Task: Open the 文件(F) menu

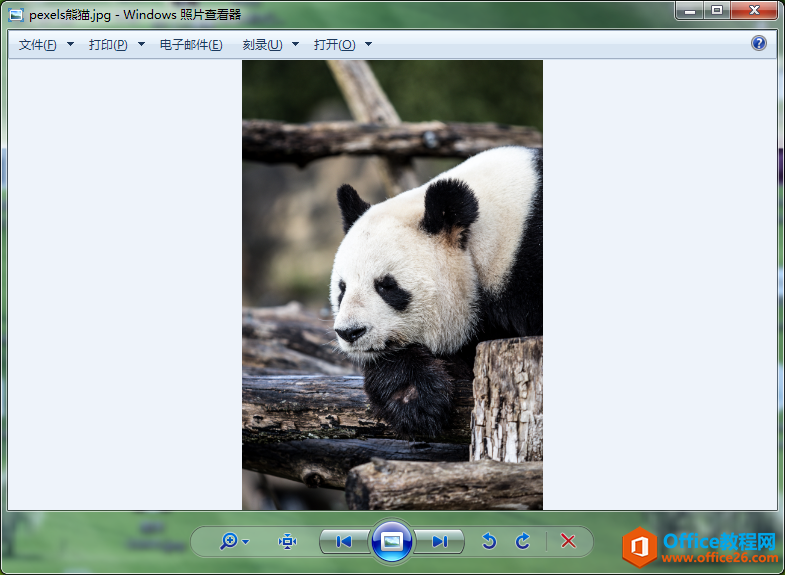Action: 38,45
